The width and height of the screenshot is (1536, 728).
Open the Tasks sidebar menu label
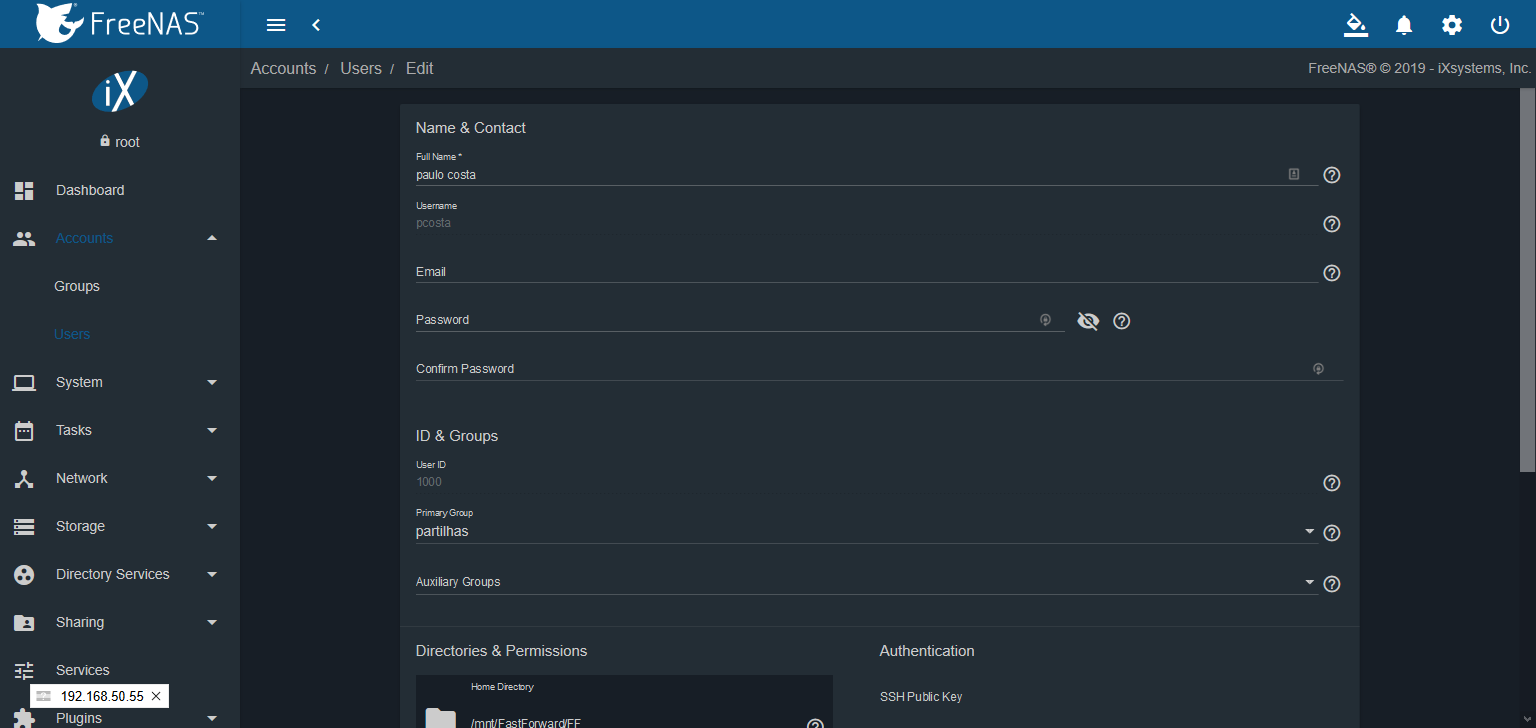(74, 430)
